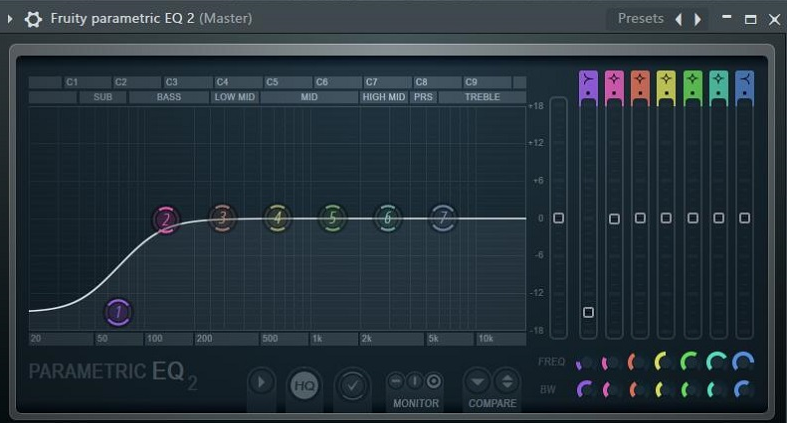Click yellow band 4 FREQ knob
The width and height of the screenshot is (787, 423).
(x=664, y=363)
